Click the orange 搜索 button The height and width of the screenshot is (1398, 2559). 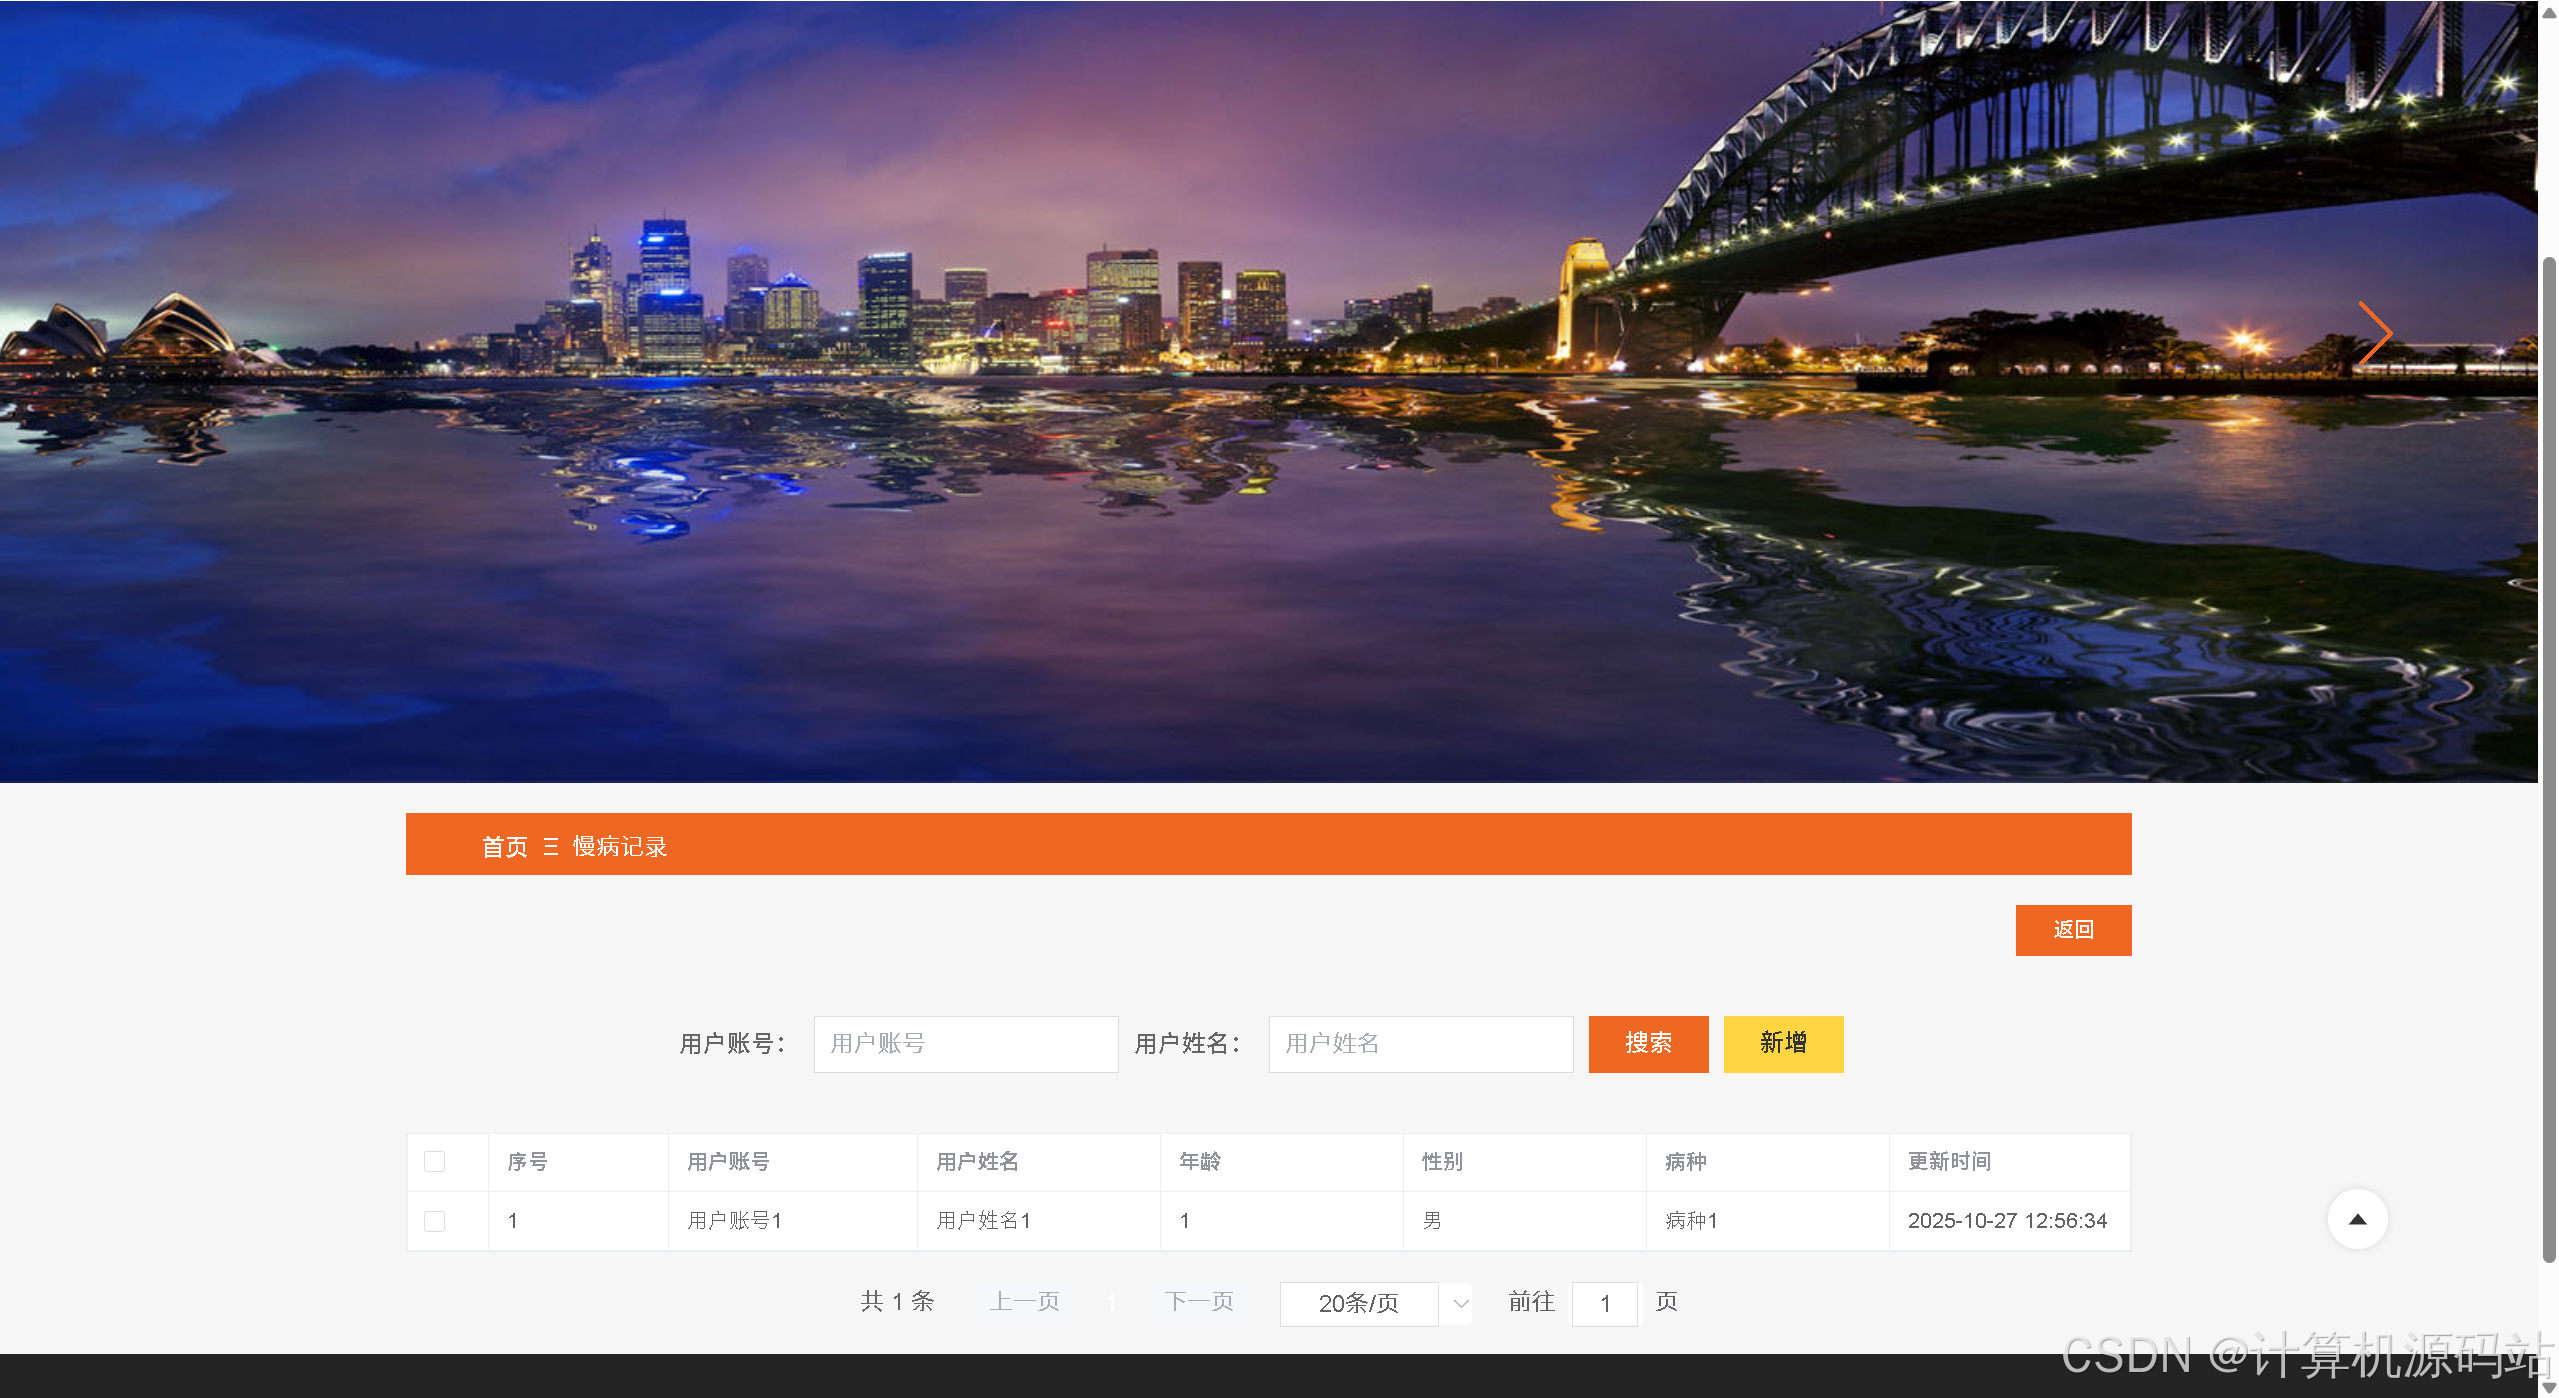(1648, 1044)
